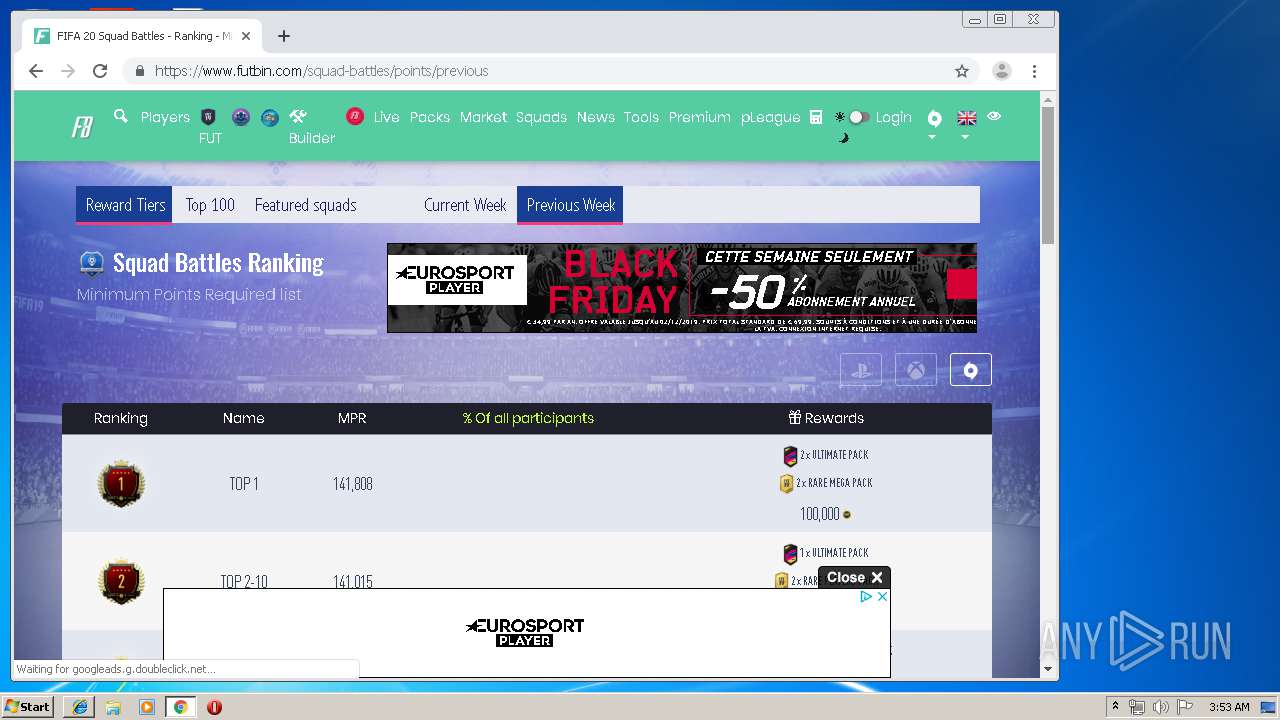Open the News menu
The height and width of the screenshot is (720, 1280).
(x=595, y=117)
